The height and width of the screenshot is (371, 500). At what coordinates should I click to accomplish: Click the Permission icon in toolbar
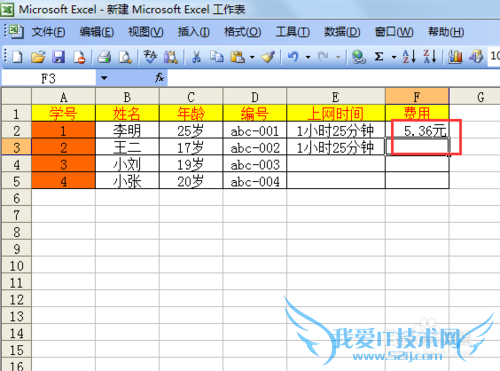[x=79, y=57]
